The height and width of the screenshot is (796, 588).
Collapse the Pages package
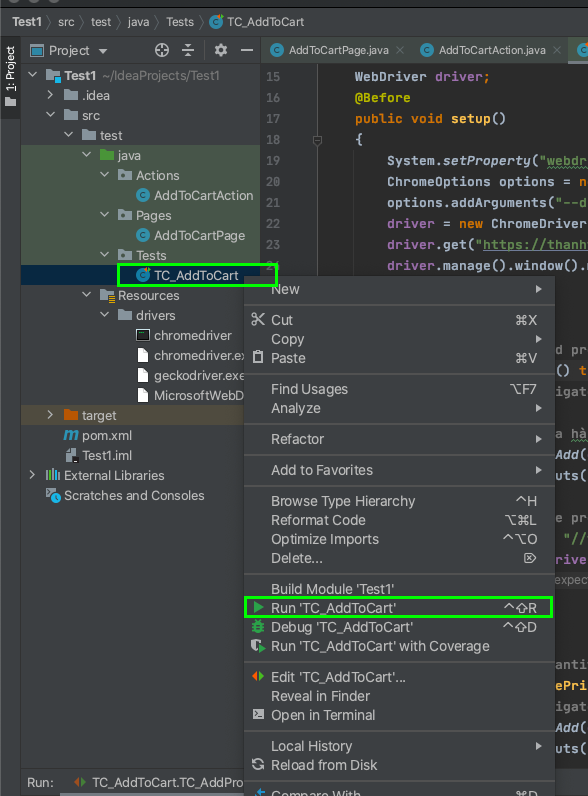click(x=105, y=215)
